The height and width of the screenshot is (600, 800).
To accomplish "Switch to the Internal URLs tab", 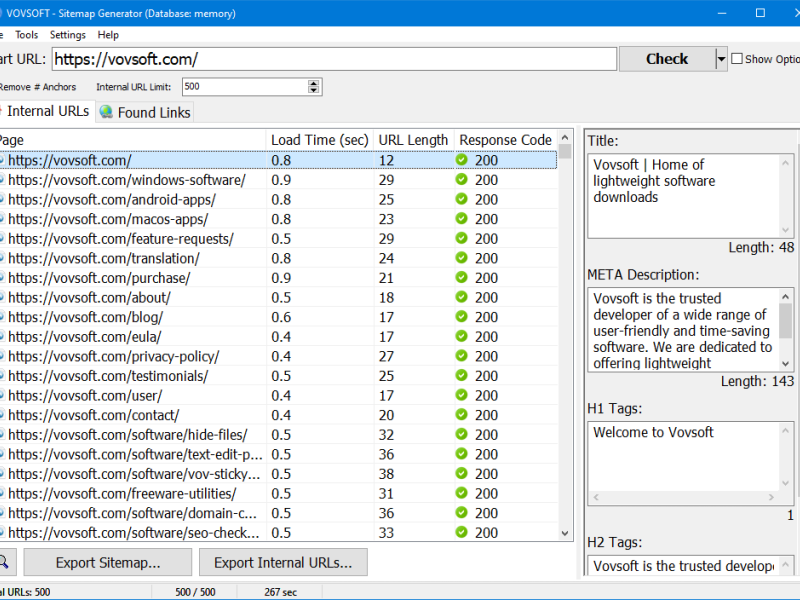I will [x=46, y=111].
